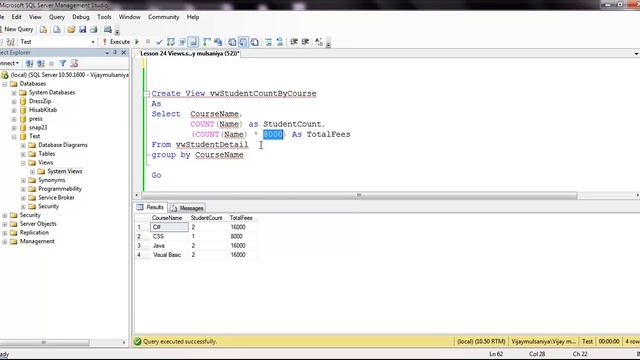Collapse the Test database node

tap(14, 136)
